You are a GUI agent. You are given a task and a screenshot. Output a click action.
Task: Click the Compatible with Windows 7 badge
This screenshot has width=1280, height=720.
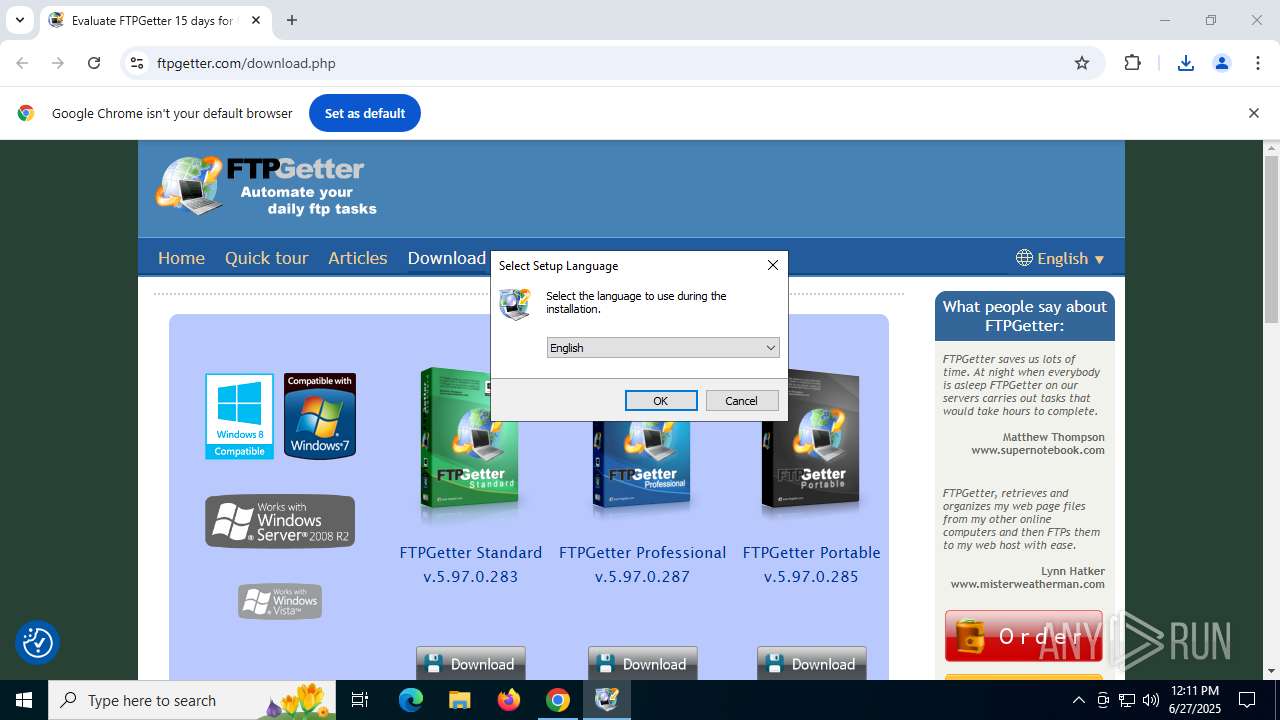[320, 416]
